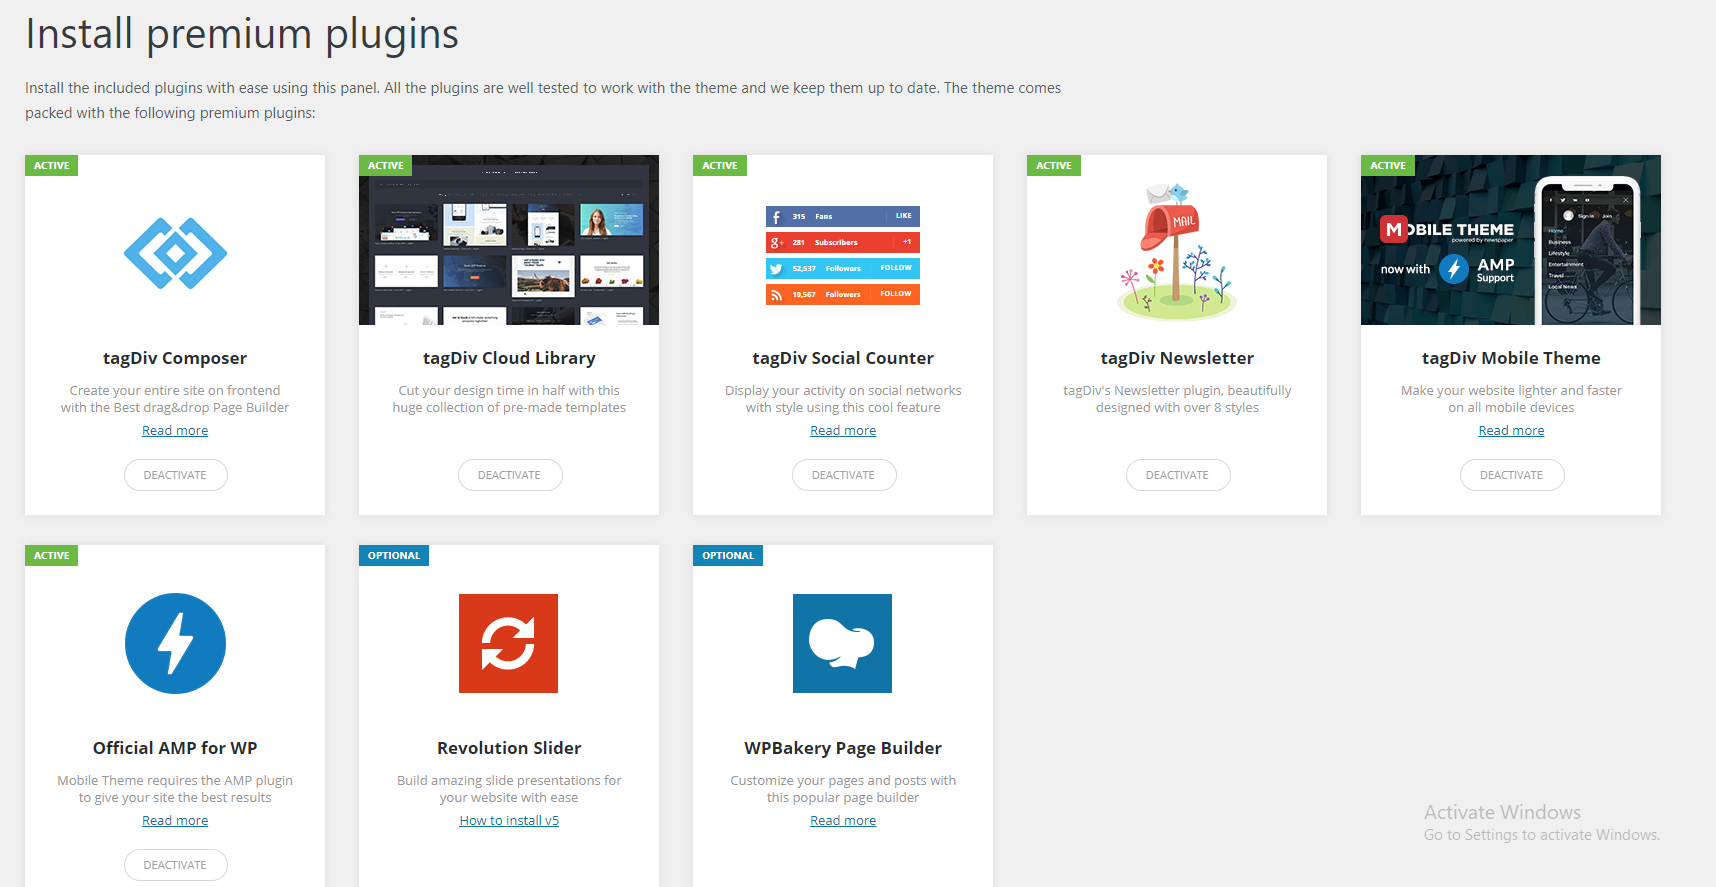Open Read more link under tagDiv Mobile Theme
The image size is (1716, 887).
(1511, 431)
